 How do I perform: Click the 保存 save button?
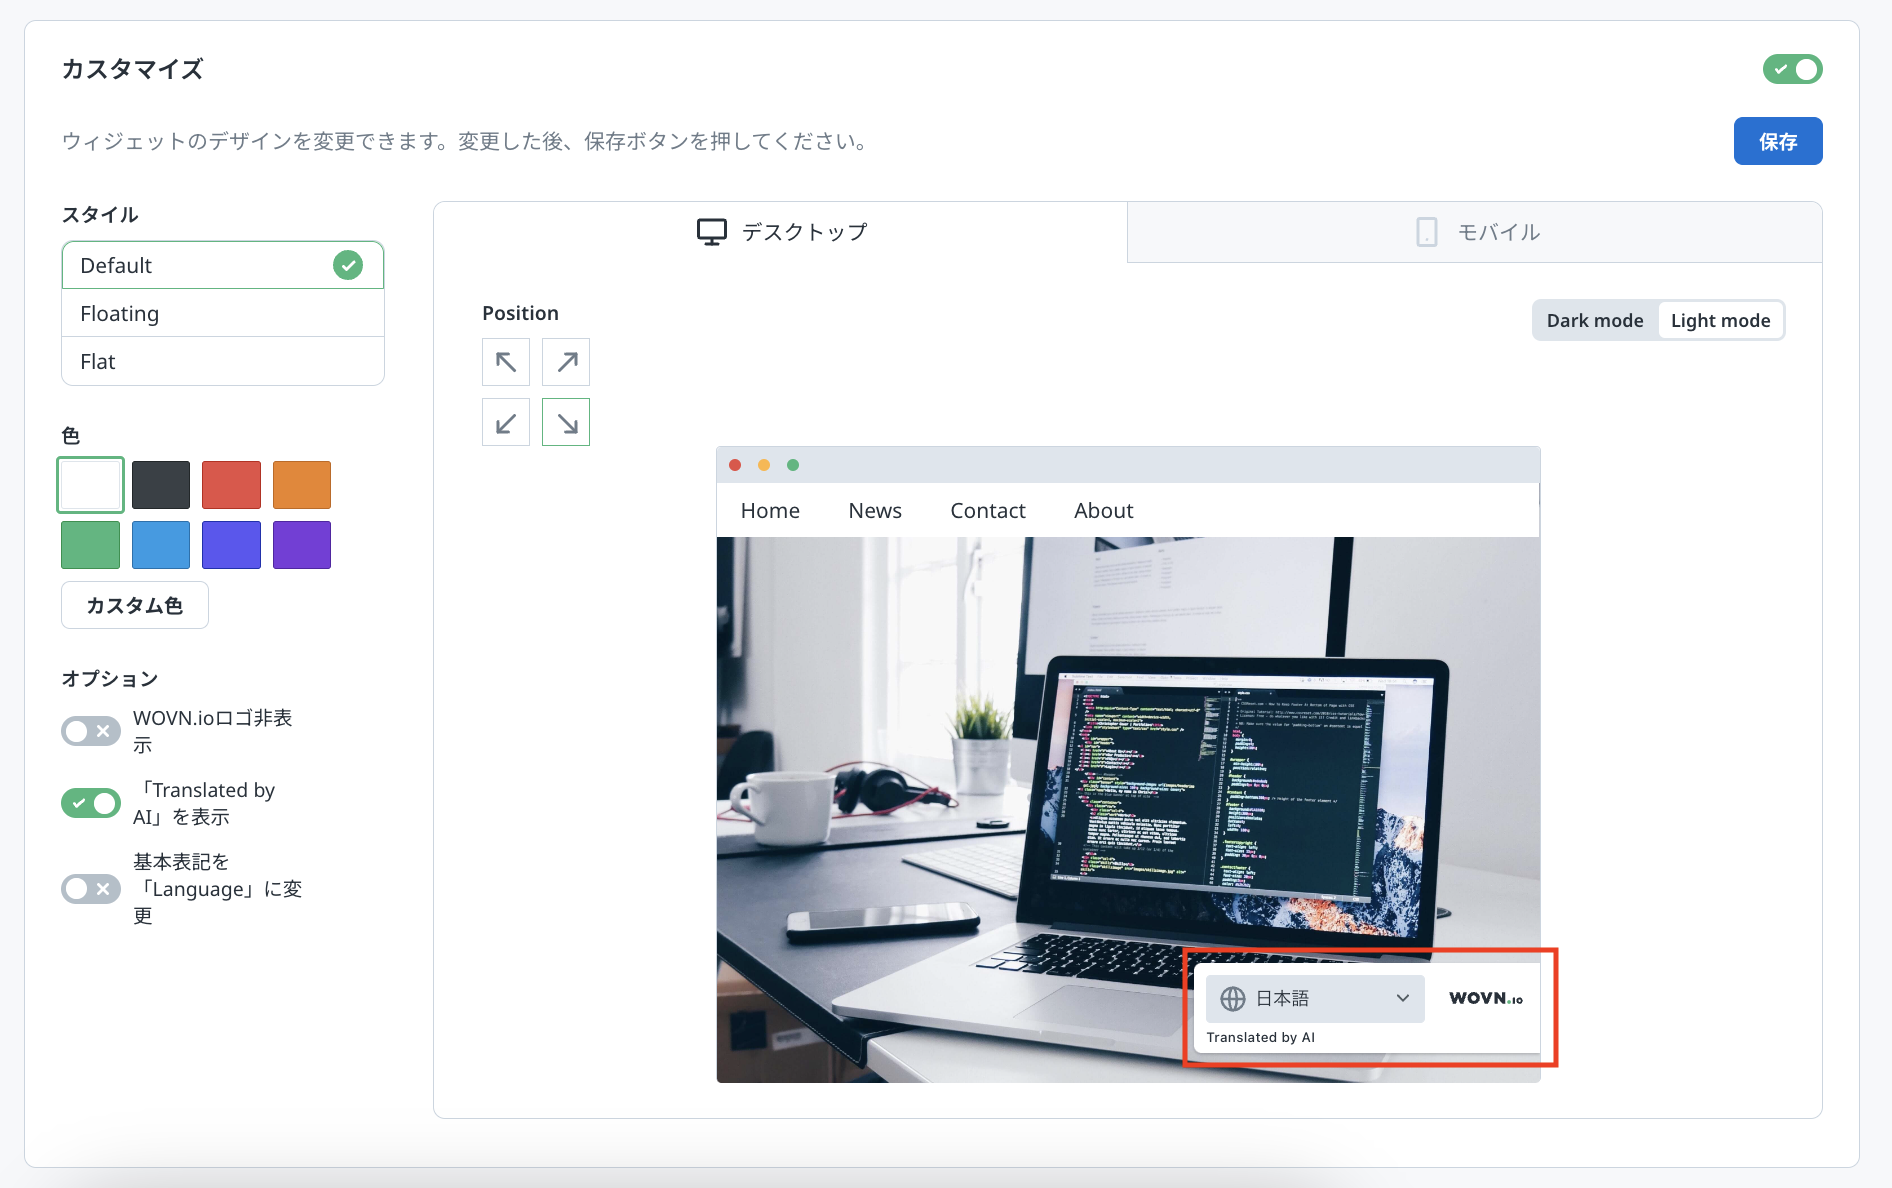click(1777, 142)
